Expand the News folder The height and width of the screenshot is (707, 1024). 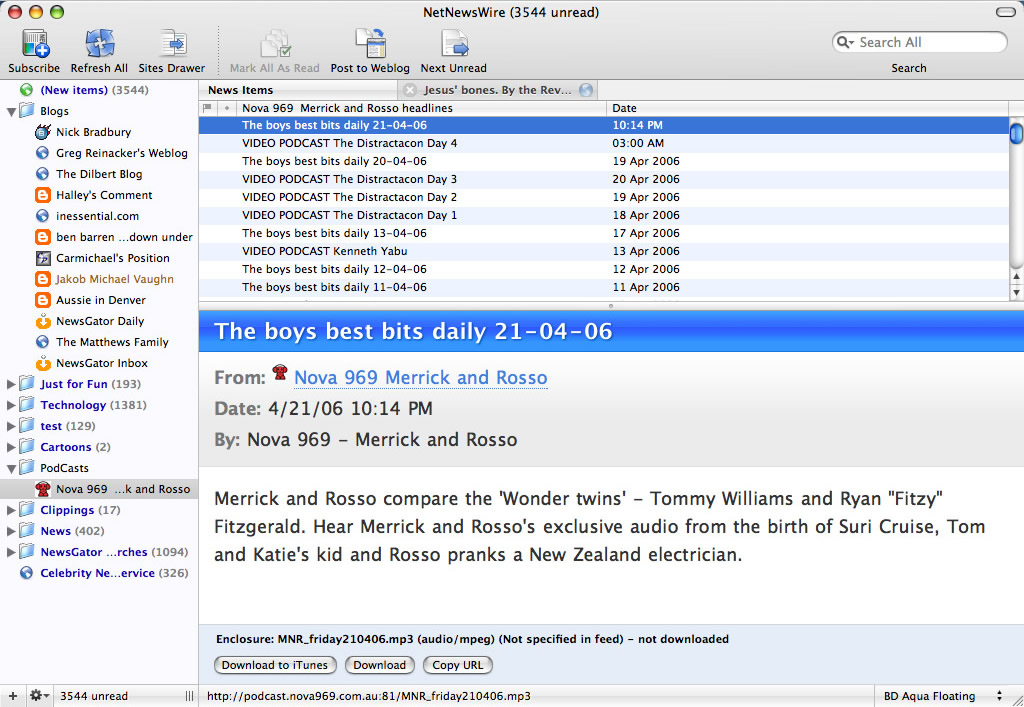[x=12, y=531]
